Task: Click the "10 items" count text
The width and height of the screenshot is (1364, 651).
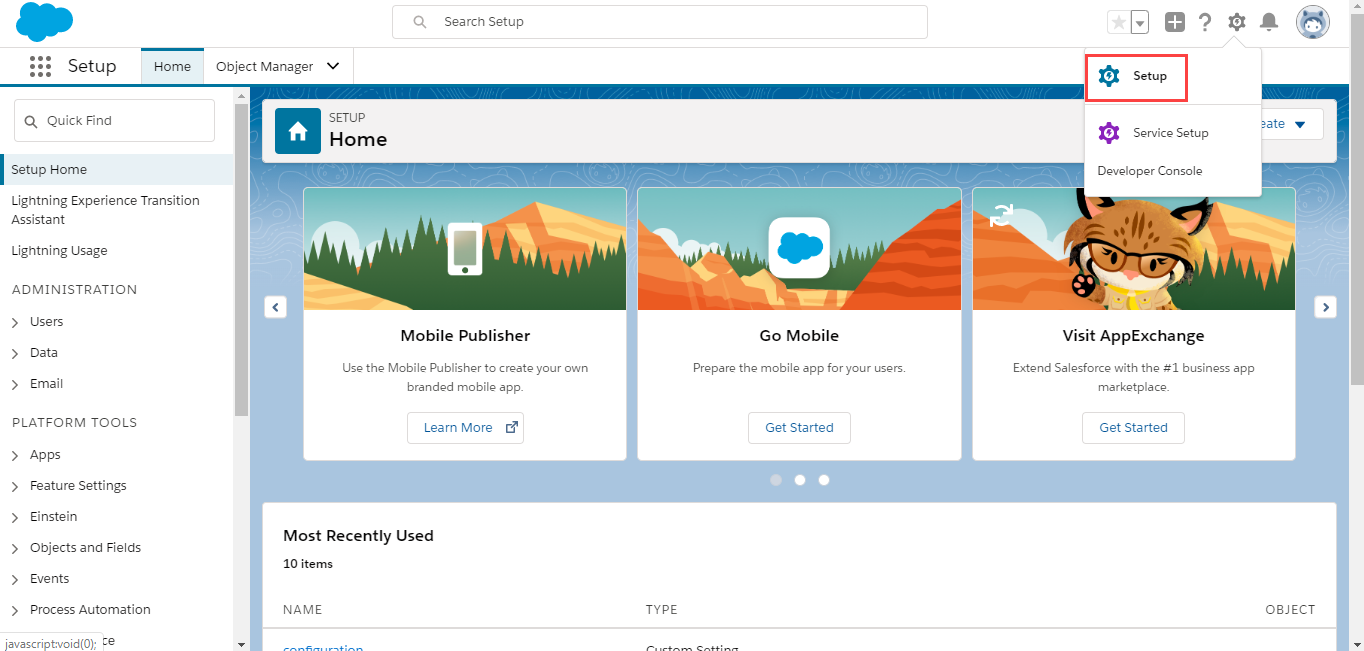Action: (308, 564)
